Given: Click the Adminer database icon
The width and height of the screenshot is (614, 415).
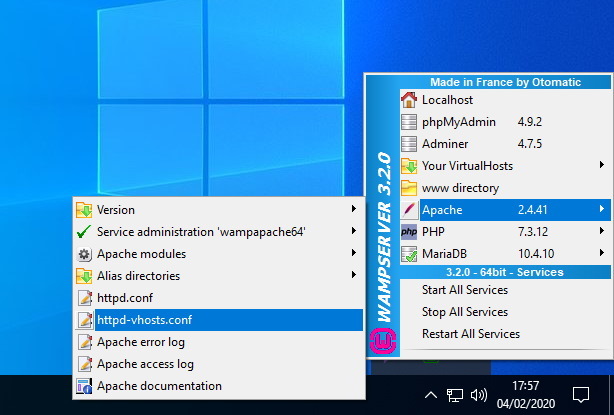Looking at the screenshot, I should [408, 144].
